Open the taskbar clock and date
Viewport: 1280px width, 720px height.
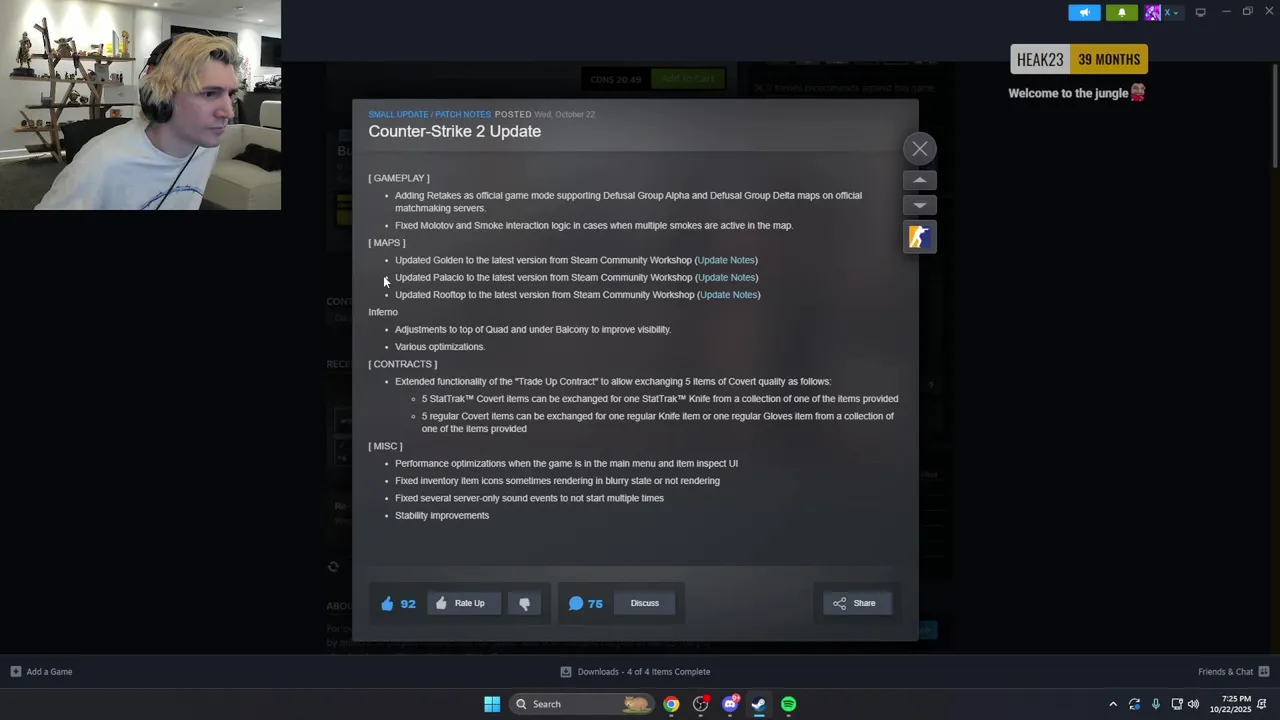[x=1230, y=704]
